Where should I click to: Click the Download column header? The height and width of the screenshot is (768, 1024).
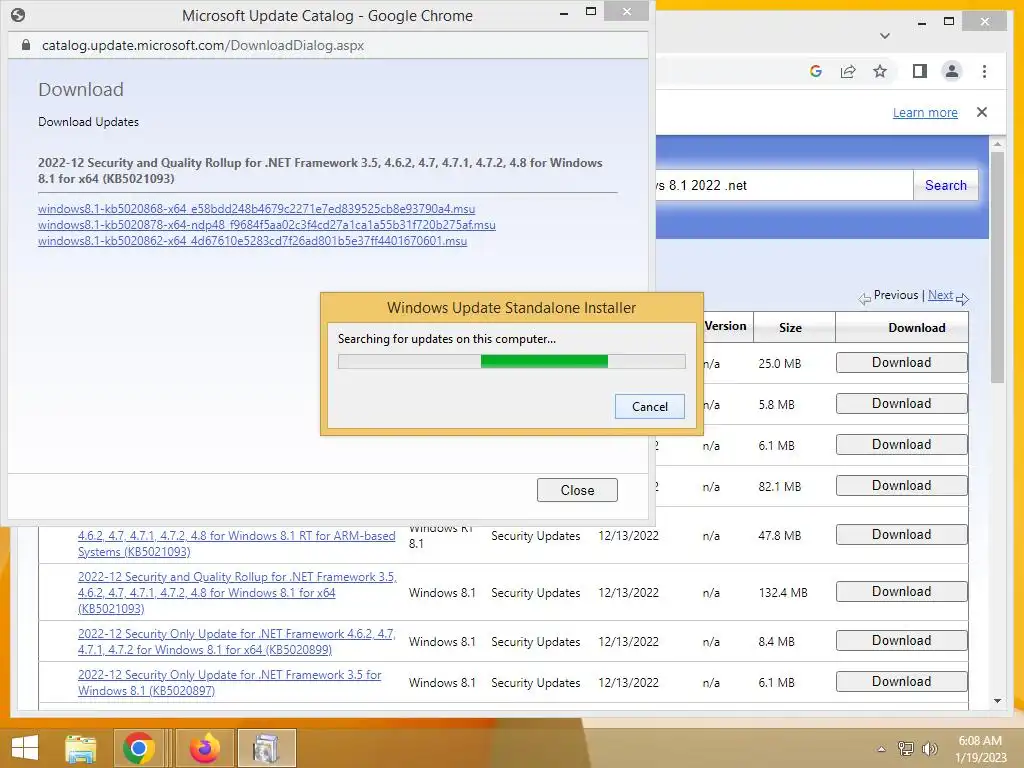click(916, 328)
